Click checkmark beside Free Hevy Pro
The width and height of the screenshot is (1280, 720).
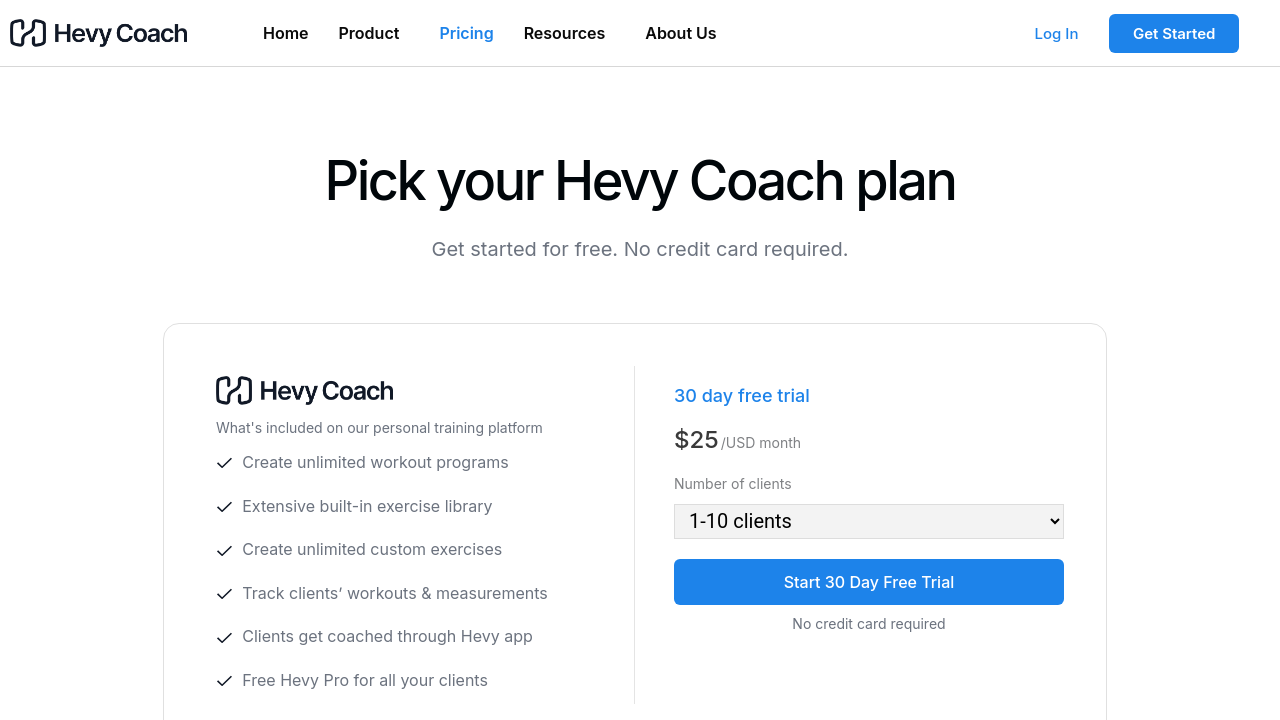(x=225, y=681)
